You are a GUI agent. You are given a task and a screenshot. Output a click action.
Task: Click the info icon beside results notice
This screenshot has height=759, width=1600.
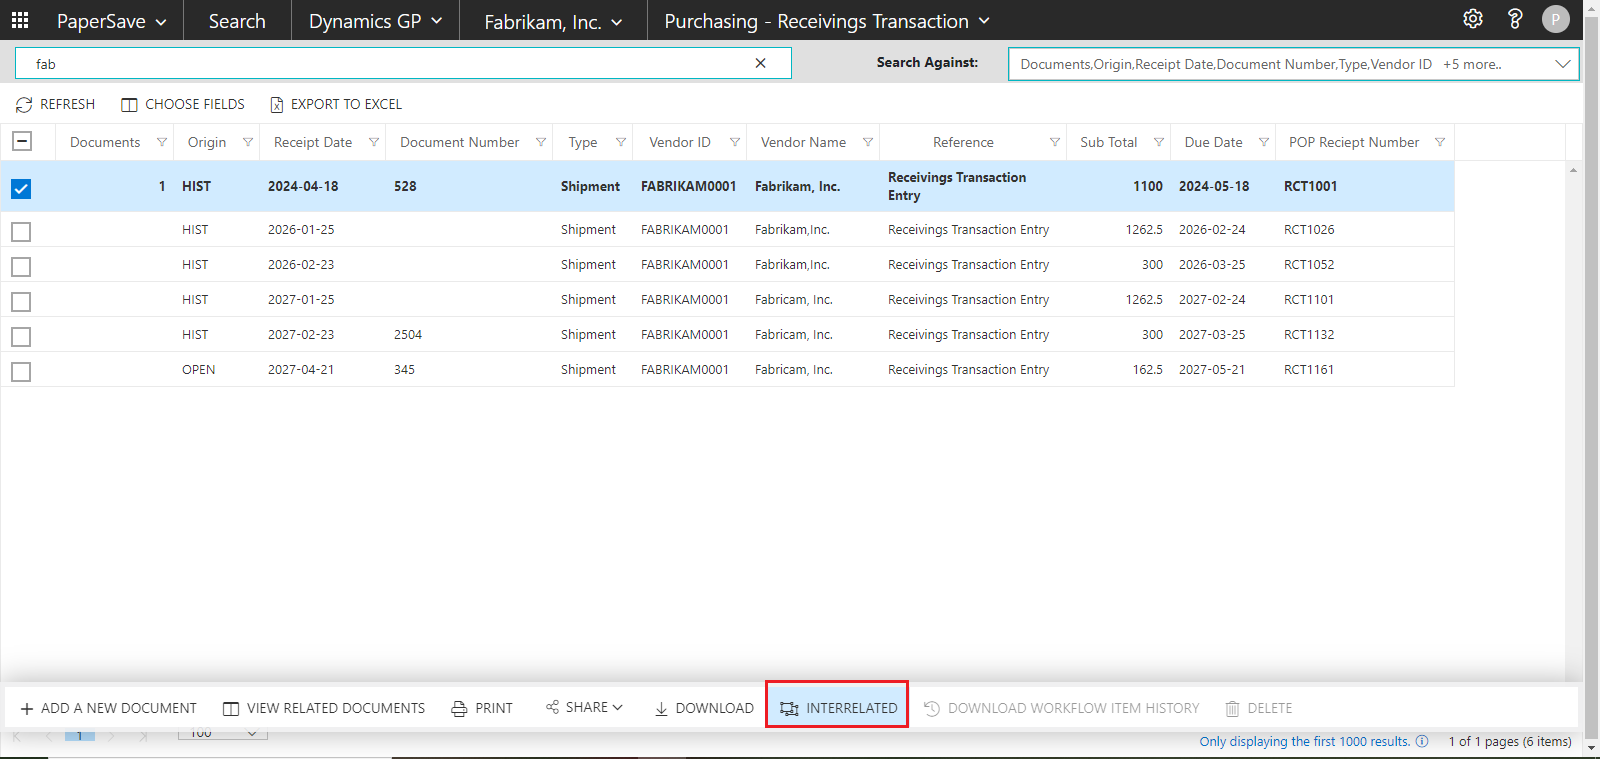pos(1422,741)
